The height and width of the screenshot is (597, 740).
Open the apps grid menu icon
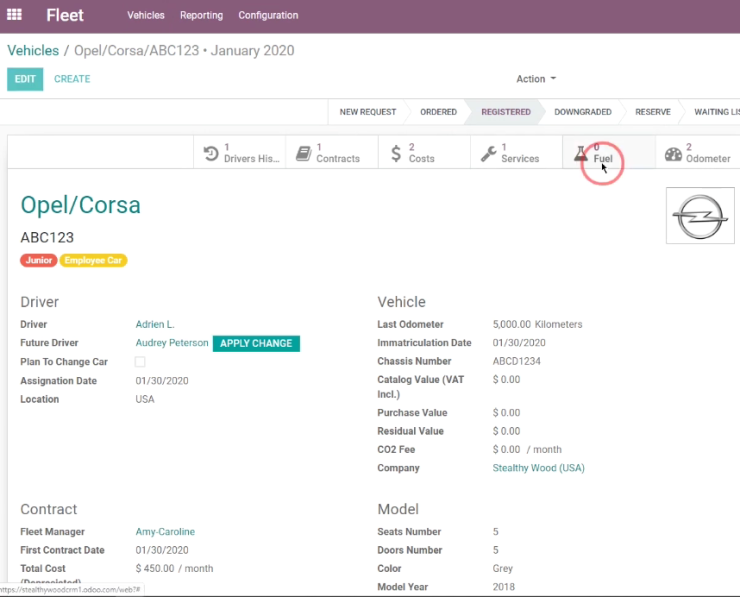pyautogui.click(x=14, y=15)
